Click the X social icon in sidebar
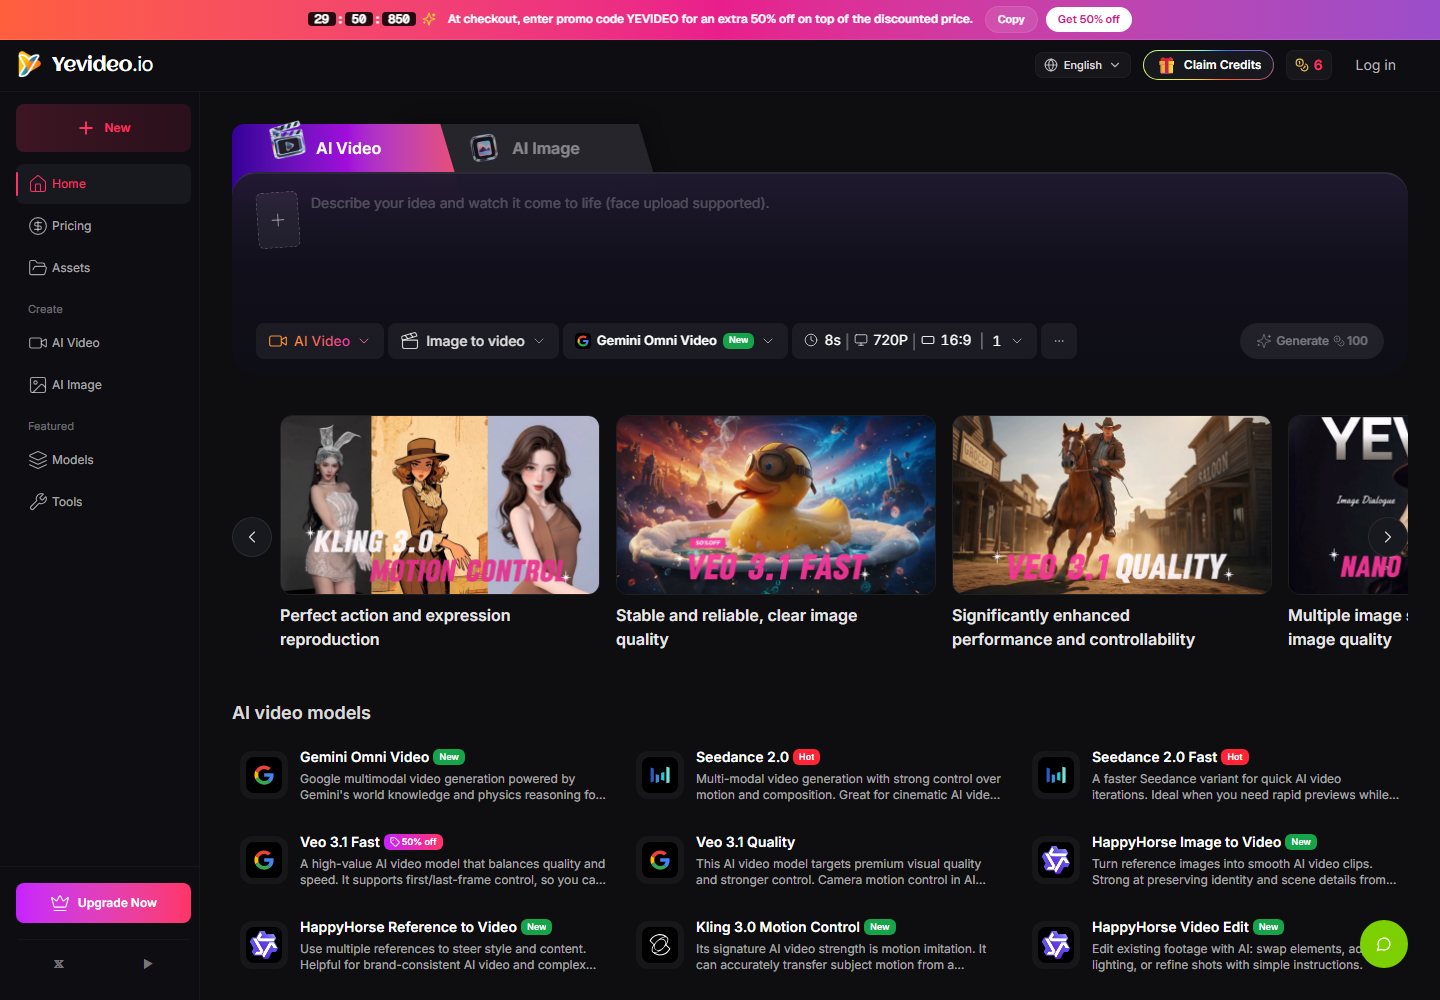The image size is (1440, 1000). 59,964
